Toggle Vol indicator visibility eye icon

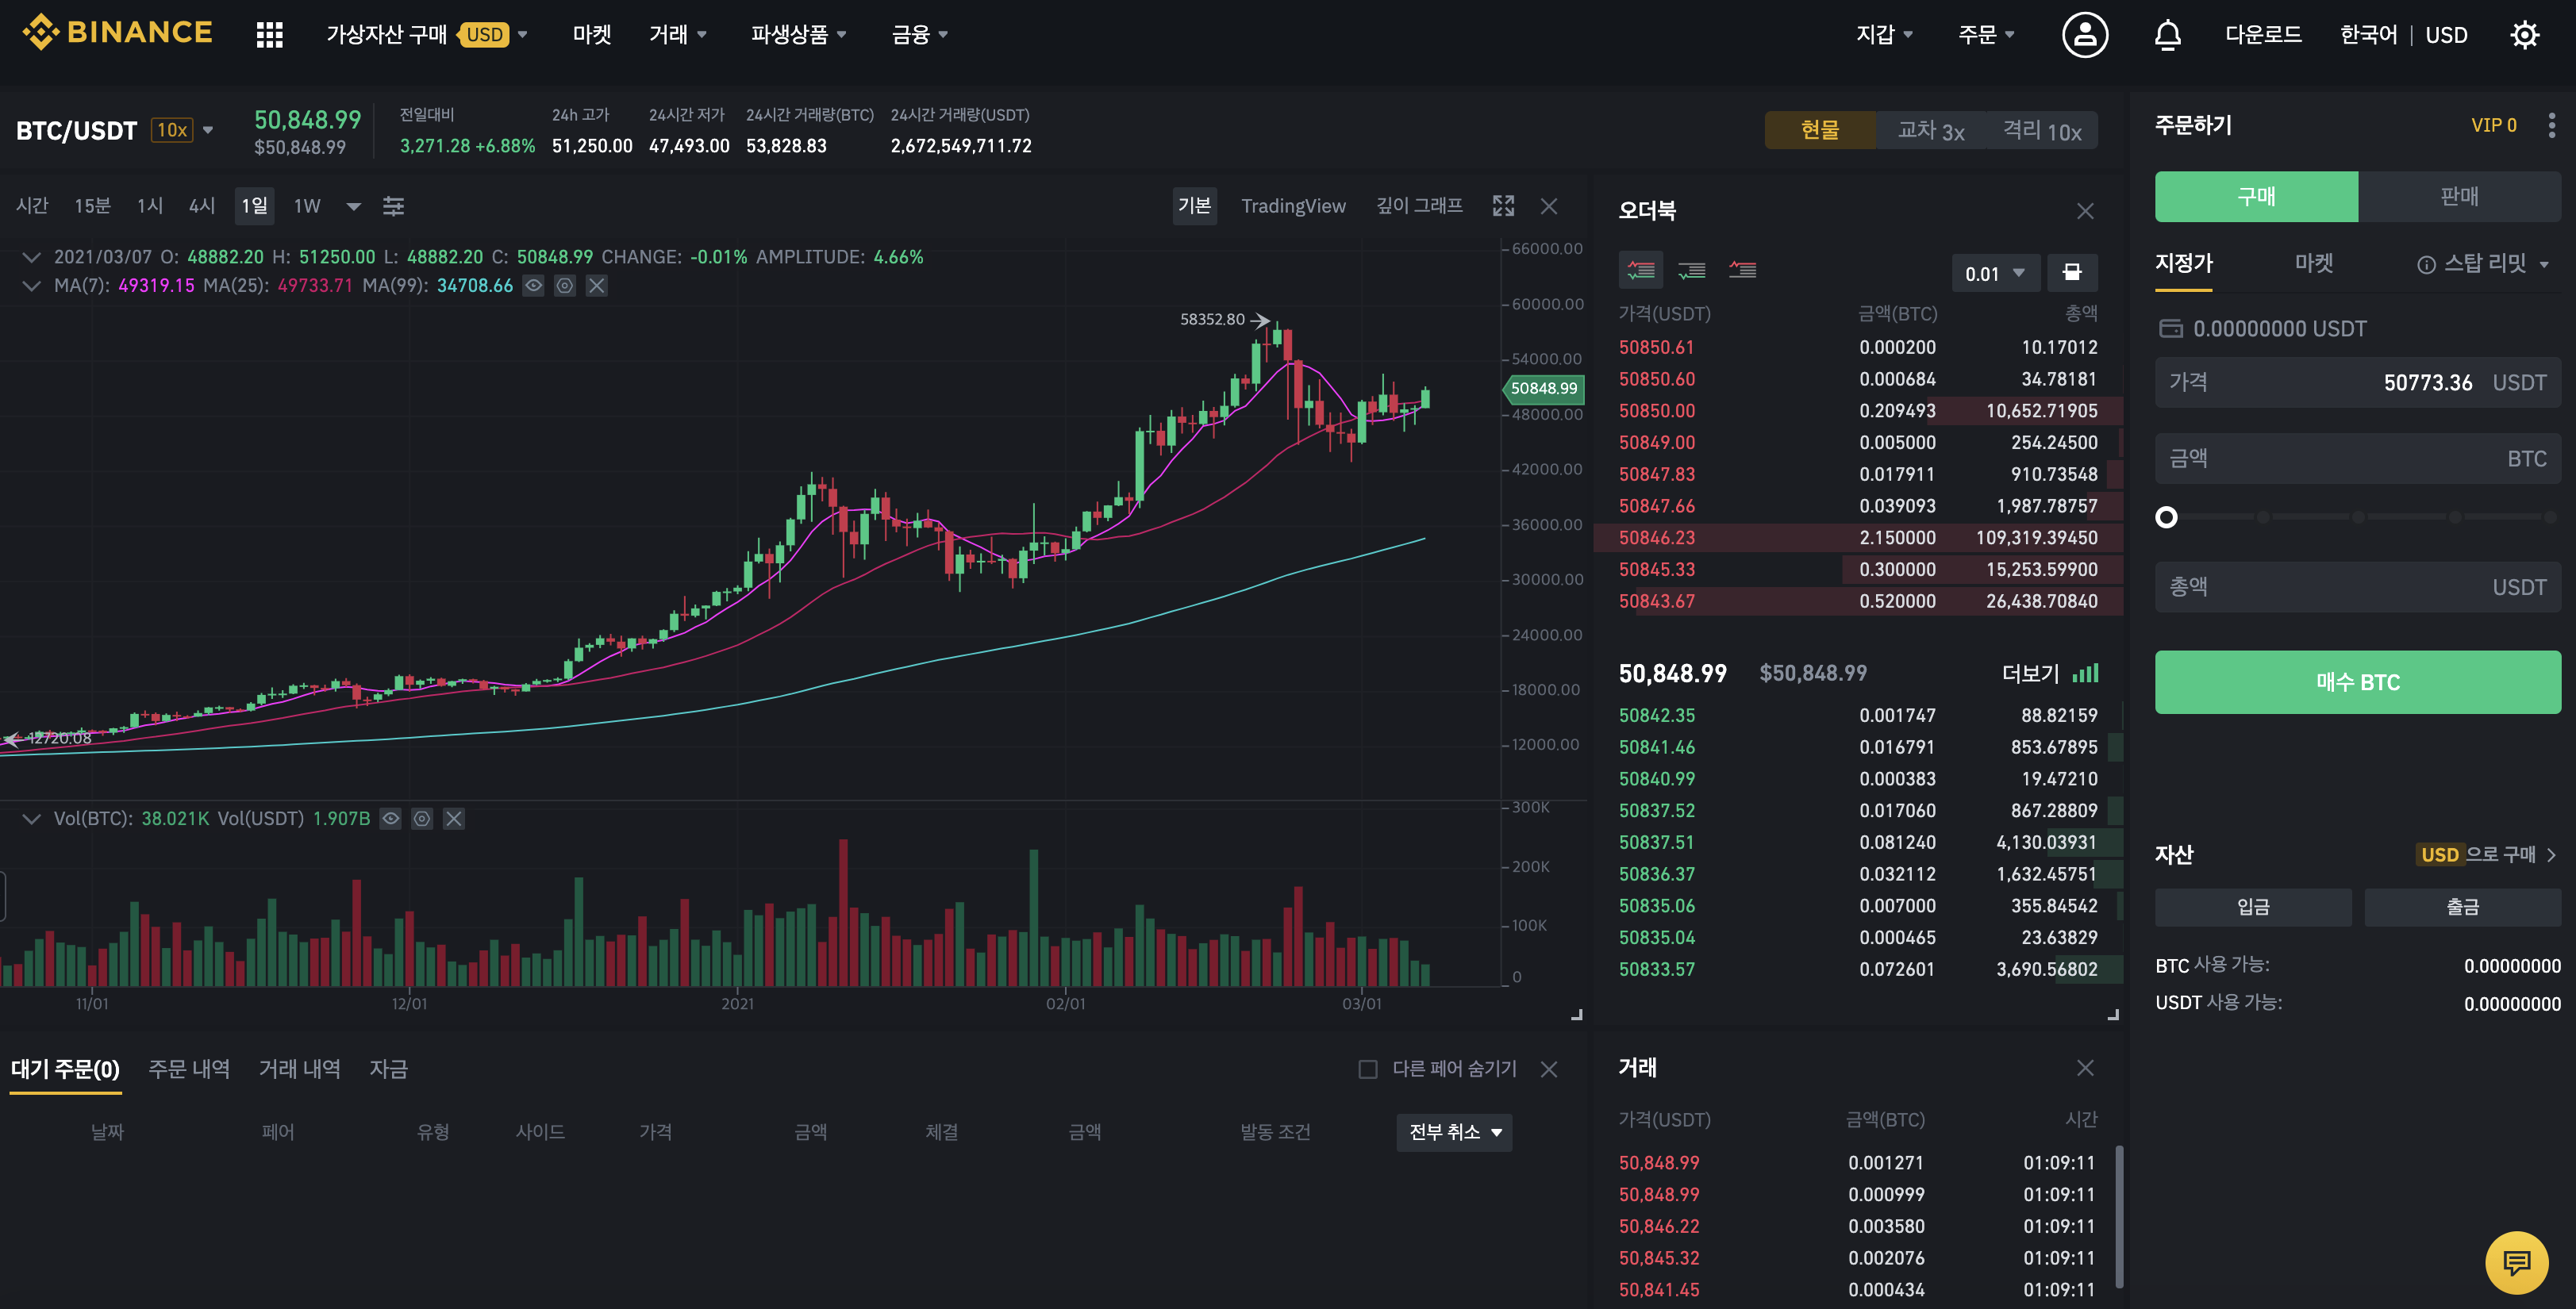point(391,819)
